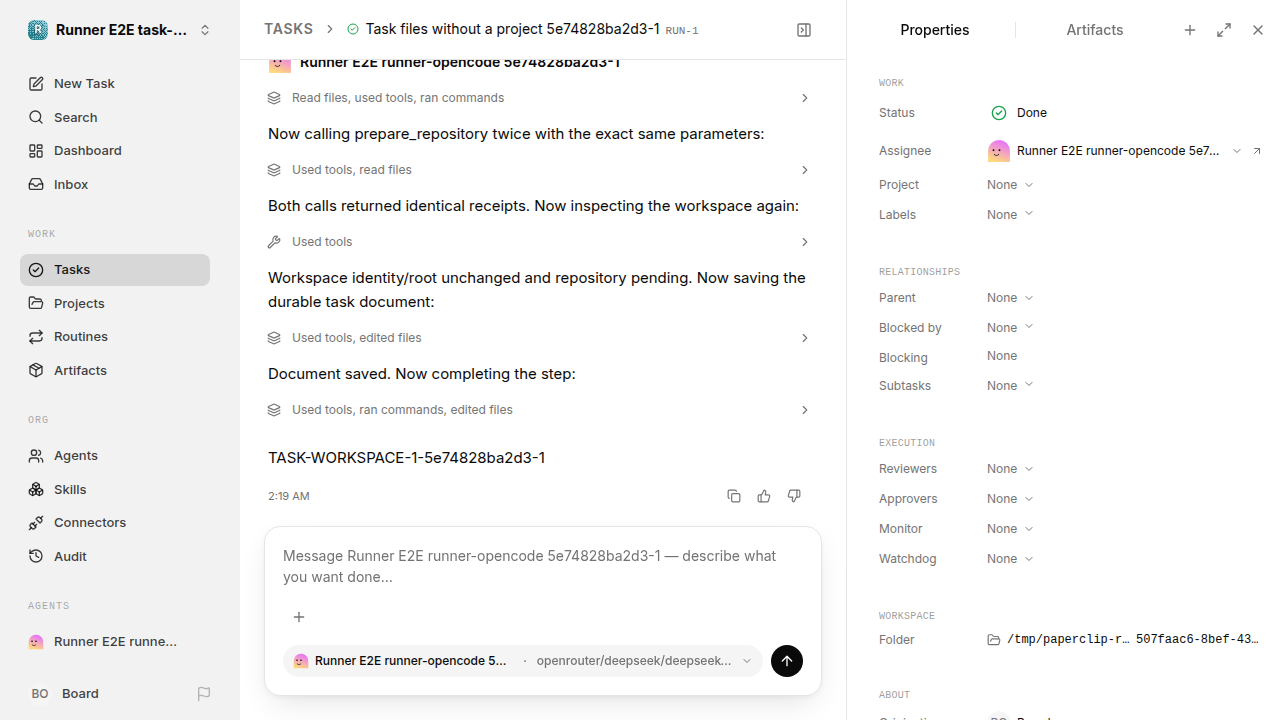Close the properties panel

(x=1258, y=30)
